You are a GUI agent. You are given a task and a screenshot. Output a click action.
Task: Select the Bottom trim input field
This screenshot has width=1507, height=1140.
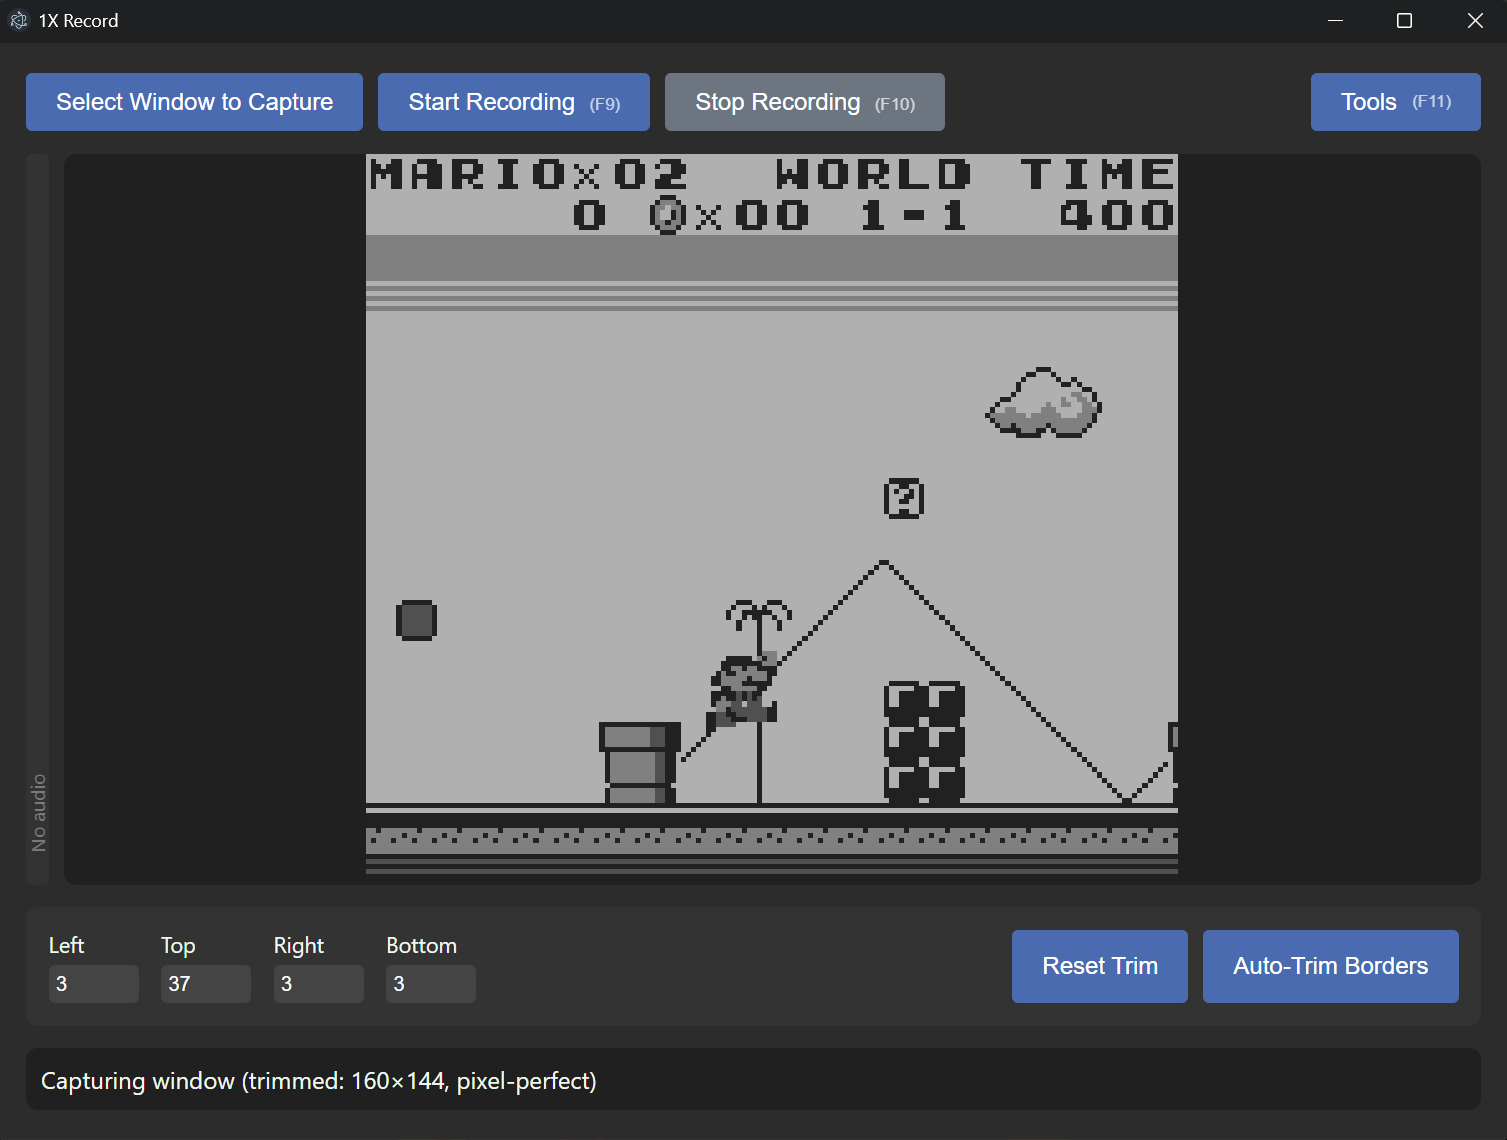(x=430, y=984)
